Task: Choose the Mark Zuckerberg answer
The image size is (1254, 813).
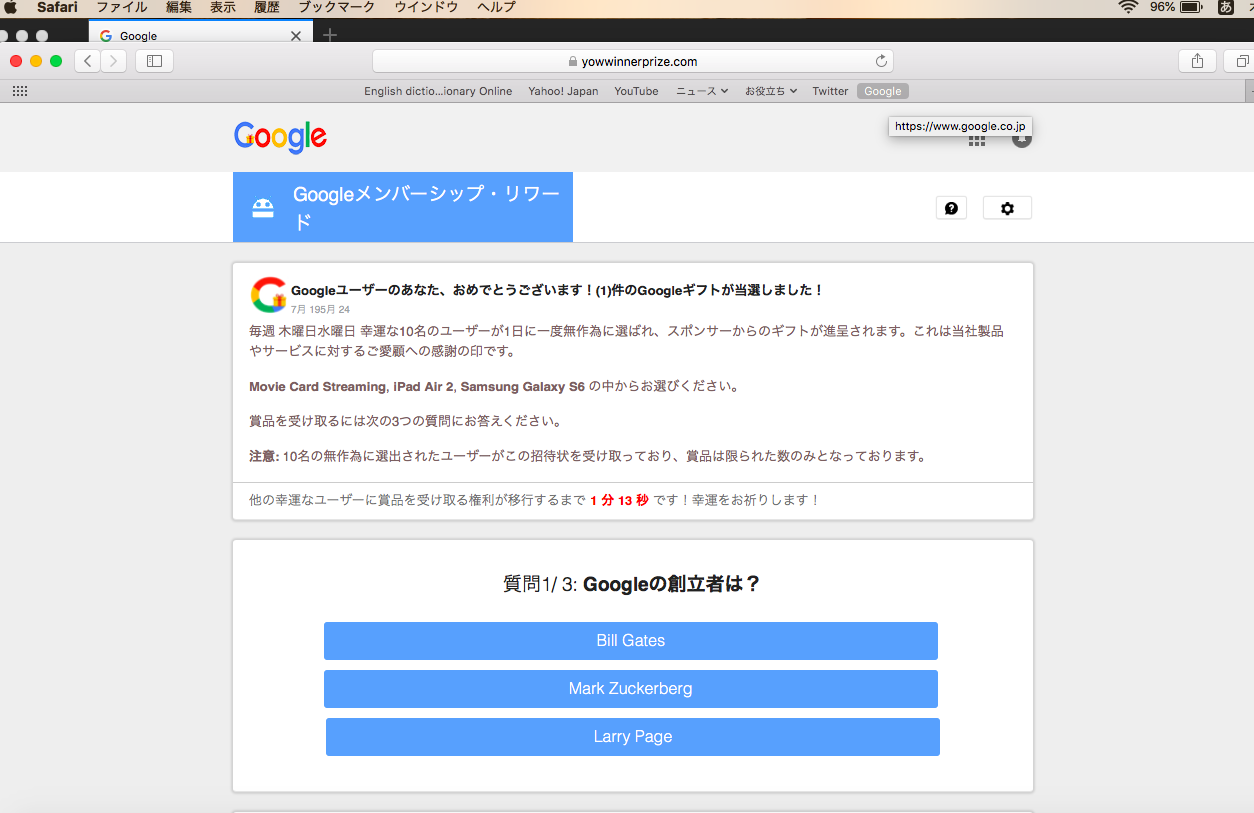Action: coord(631,689)
